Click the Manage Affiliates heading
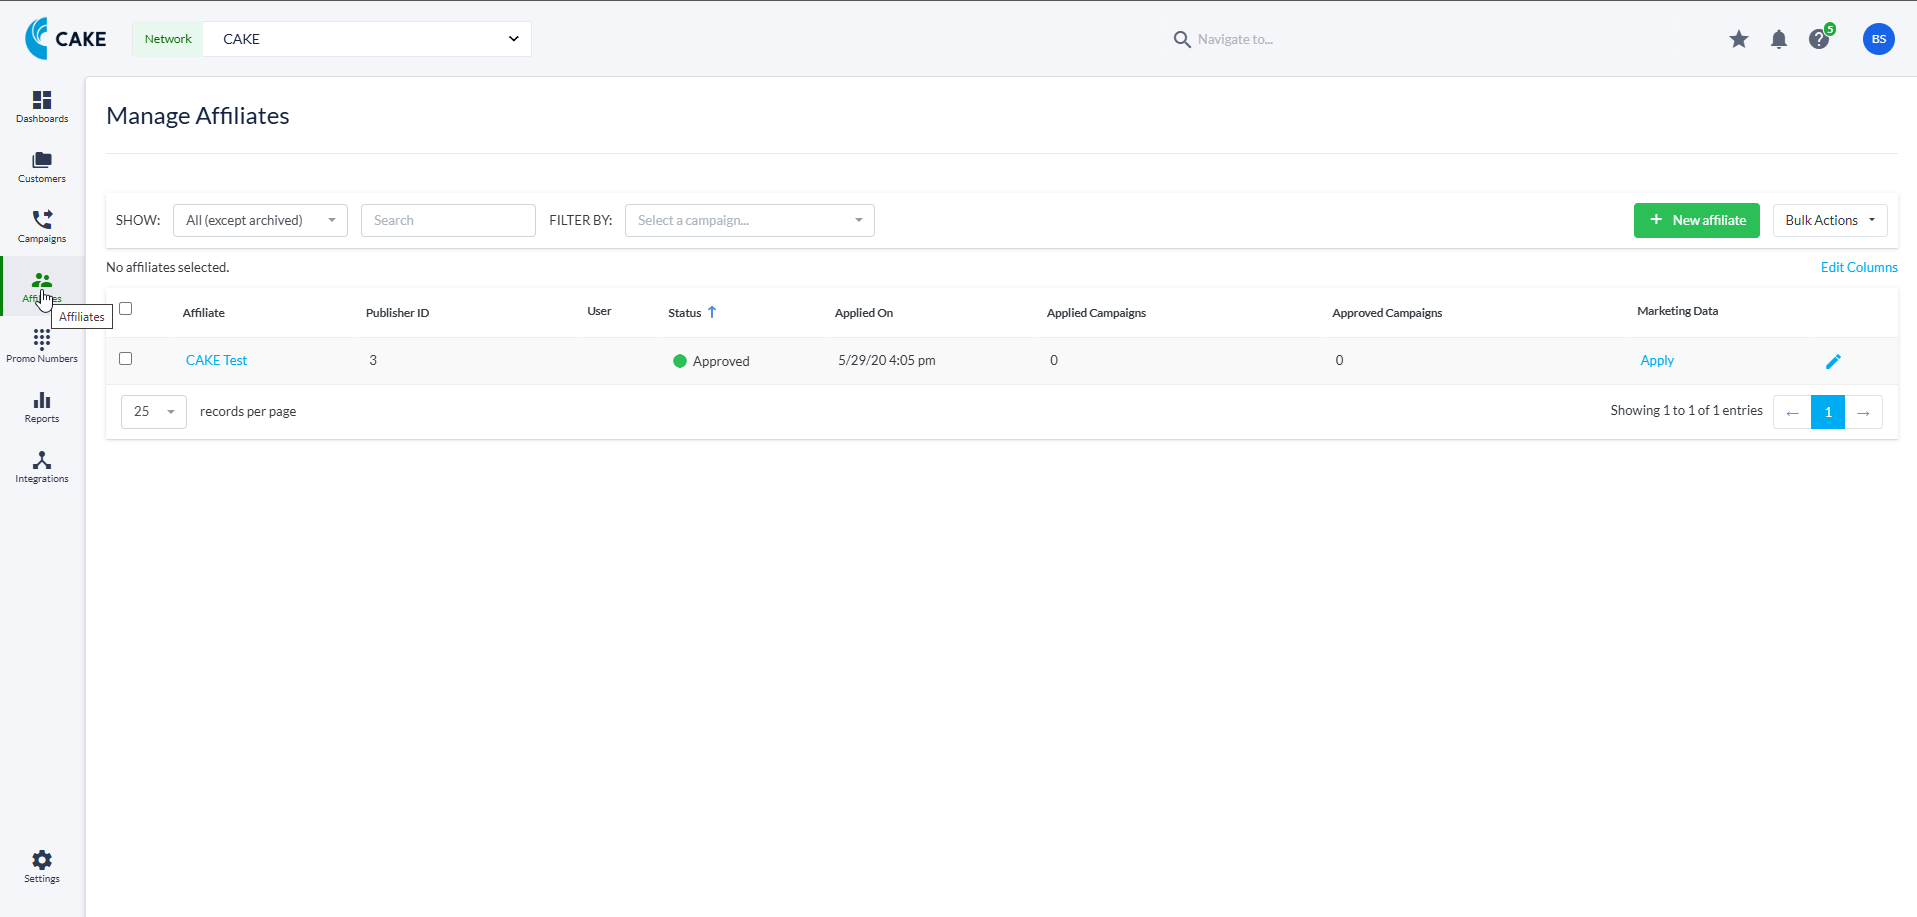1917x917 pixels. [x=198, y=116]
